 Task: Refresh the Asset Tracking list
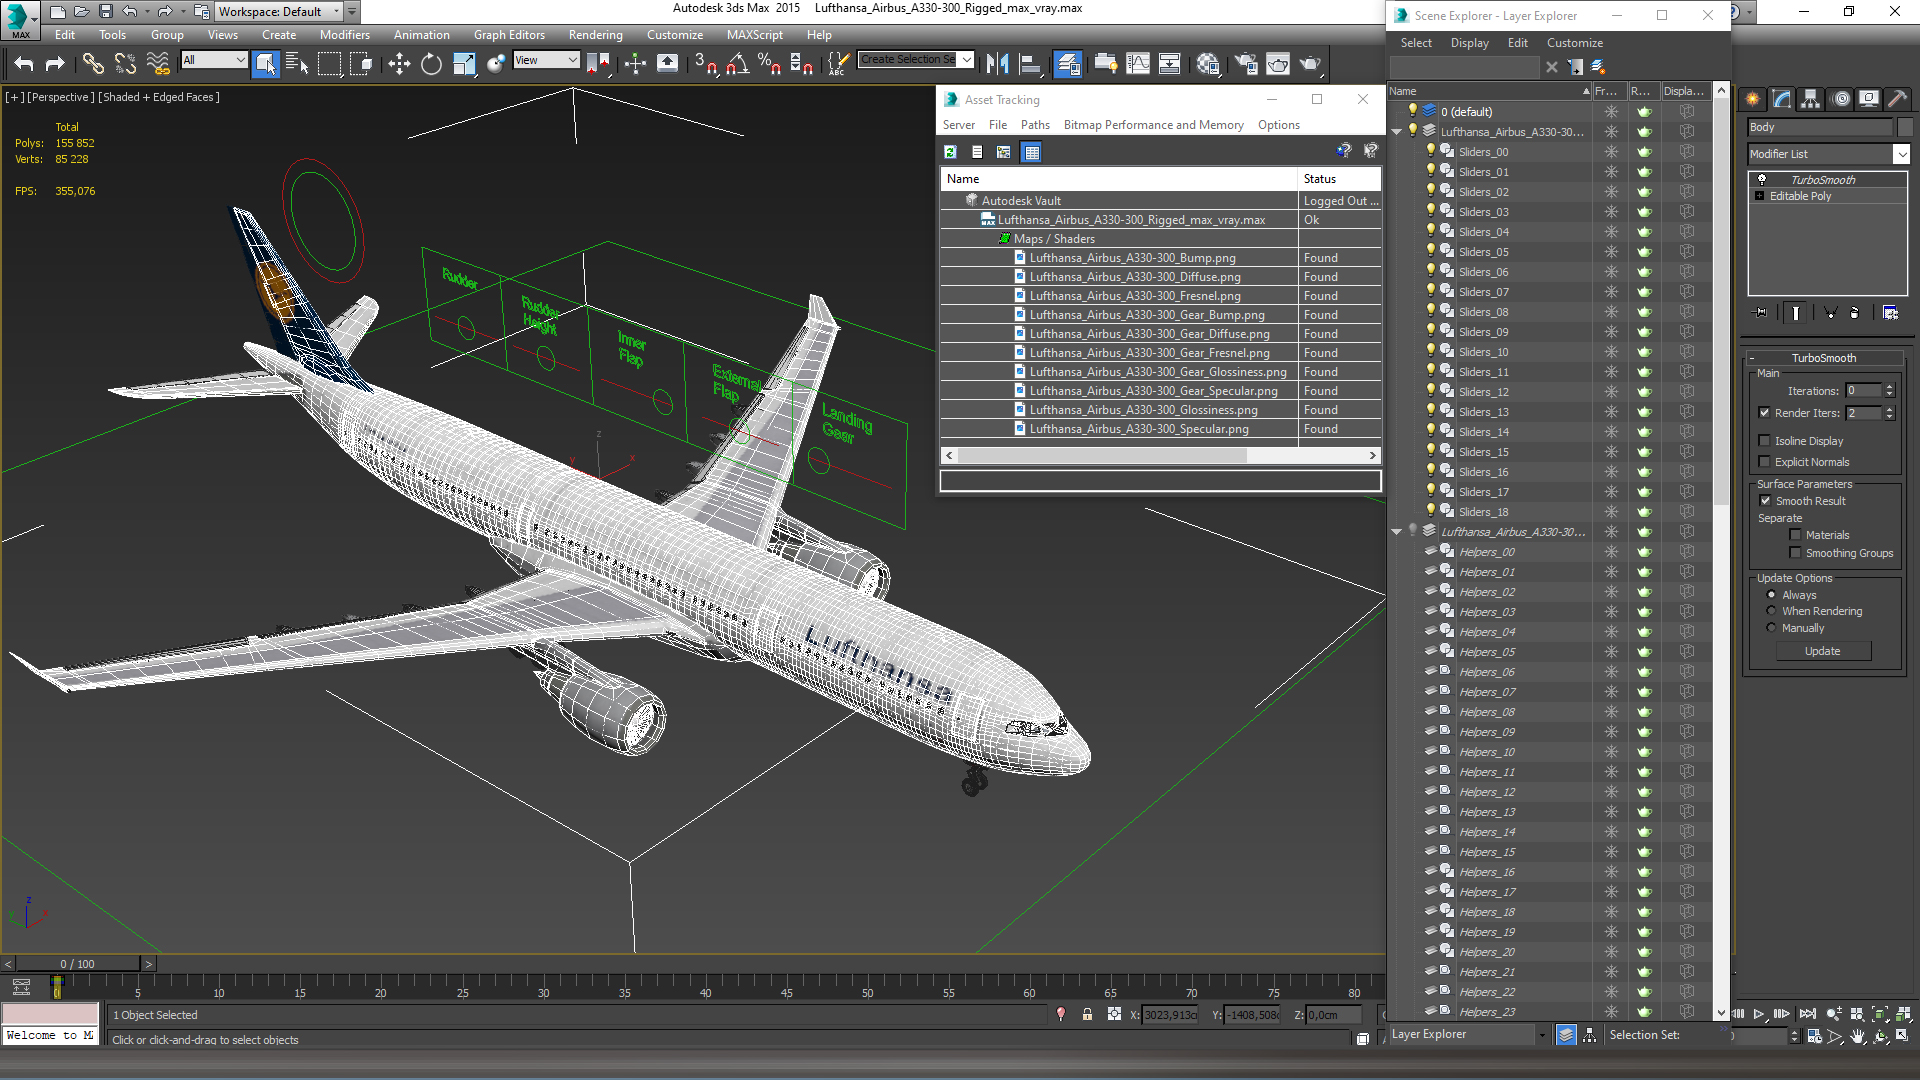(950, 152)
